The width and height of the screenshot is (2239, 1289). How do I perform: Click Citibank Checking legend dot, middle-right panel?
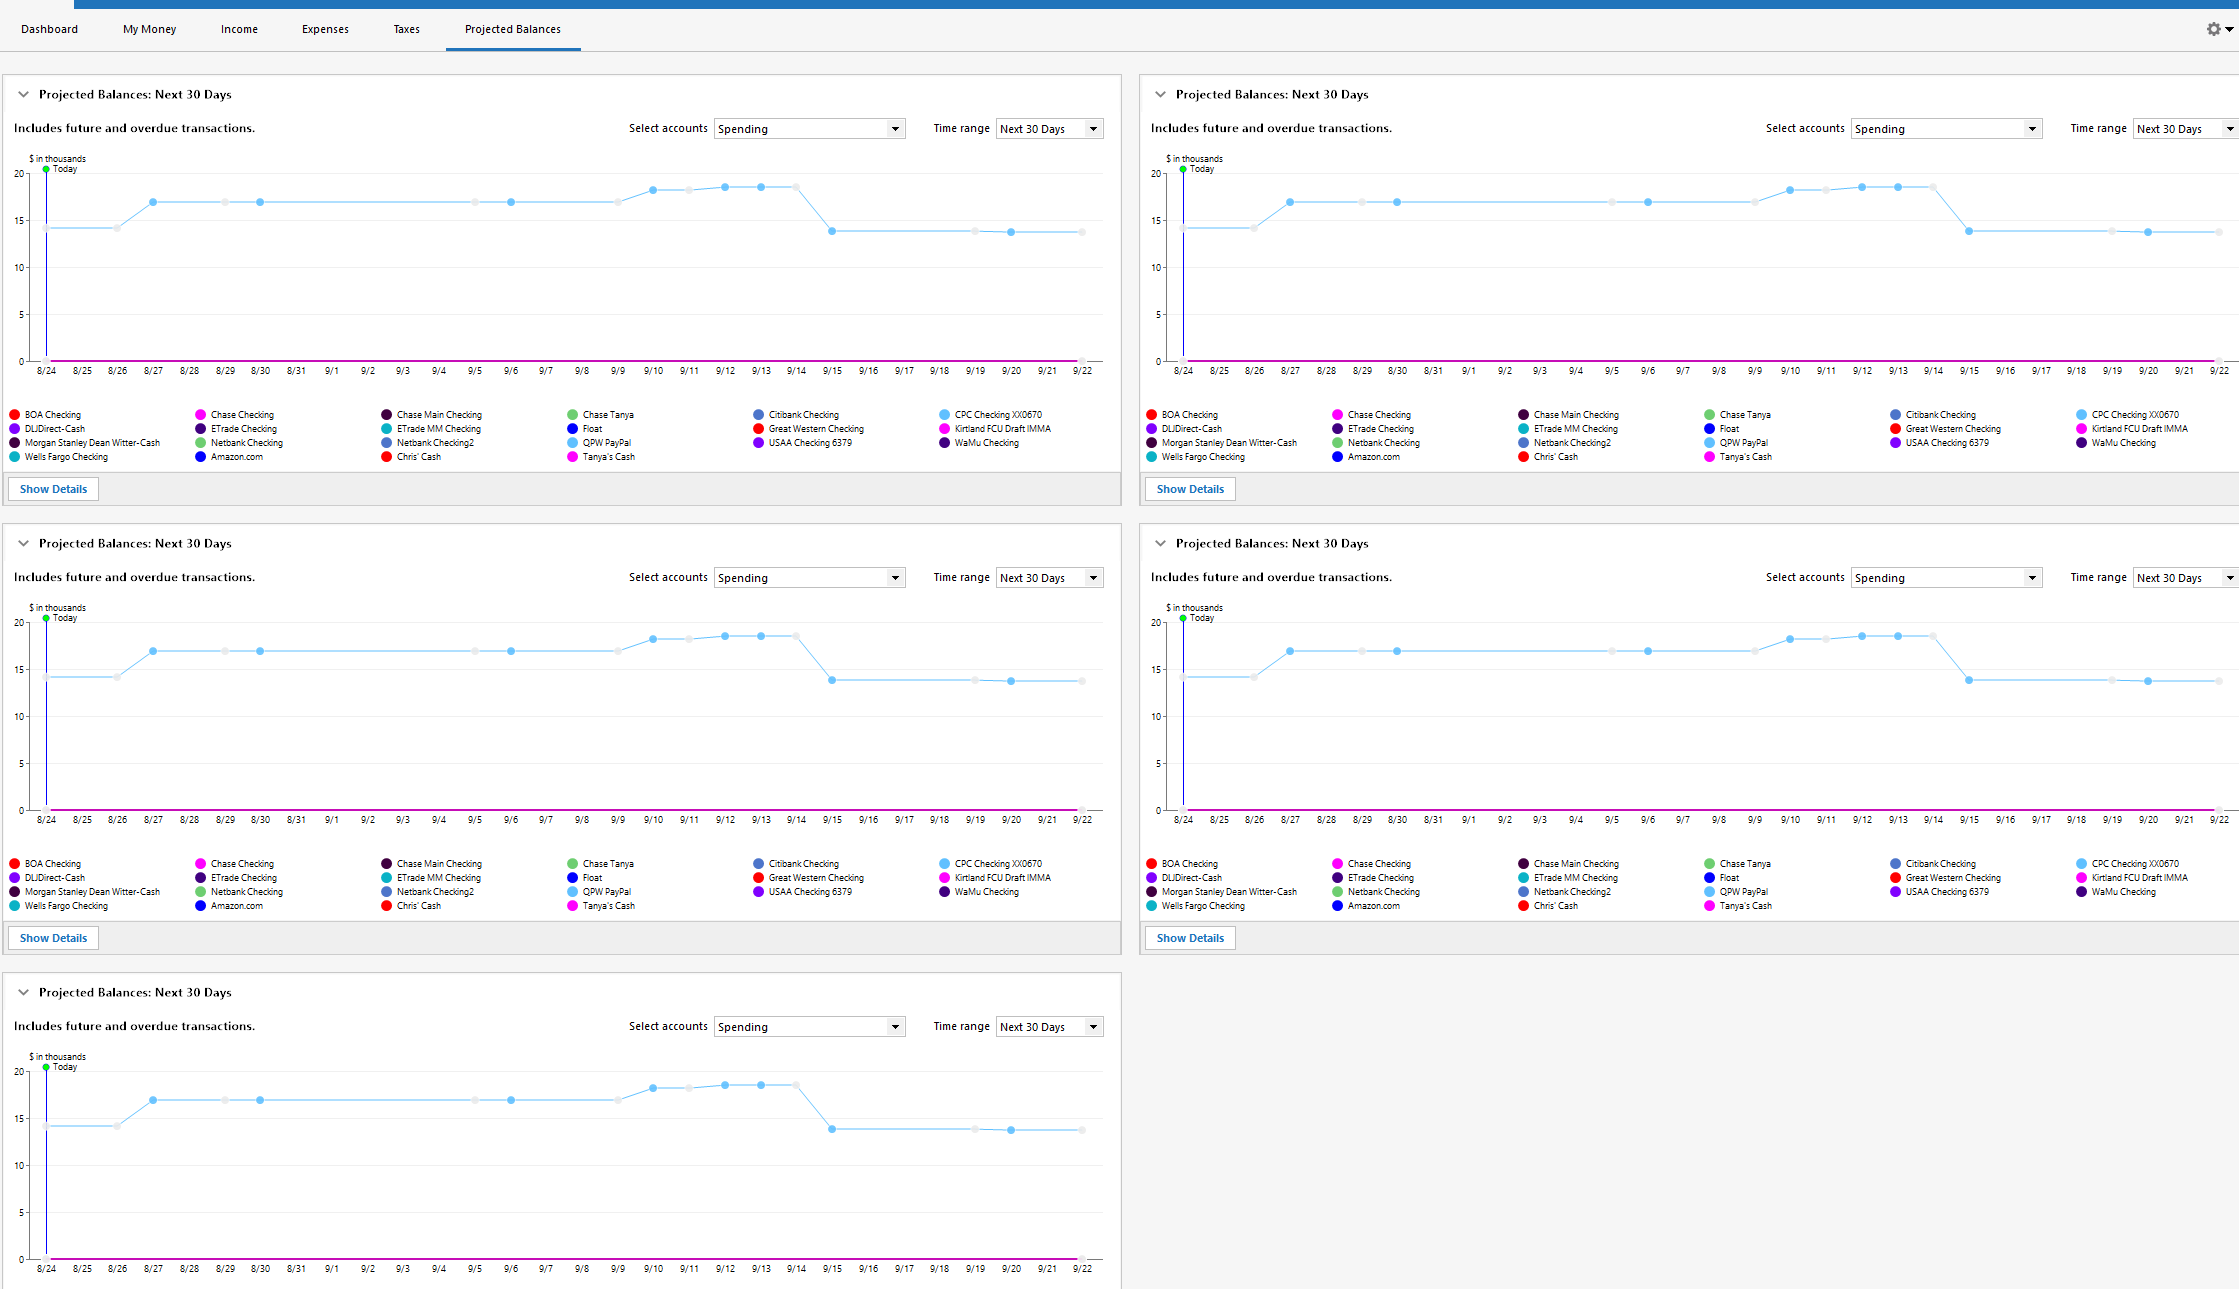click(1896, 864)
